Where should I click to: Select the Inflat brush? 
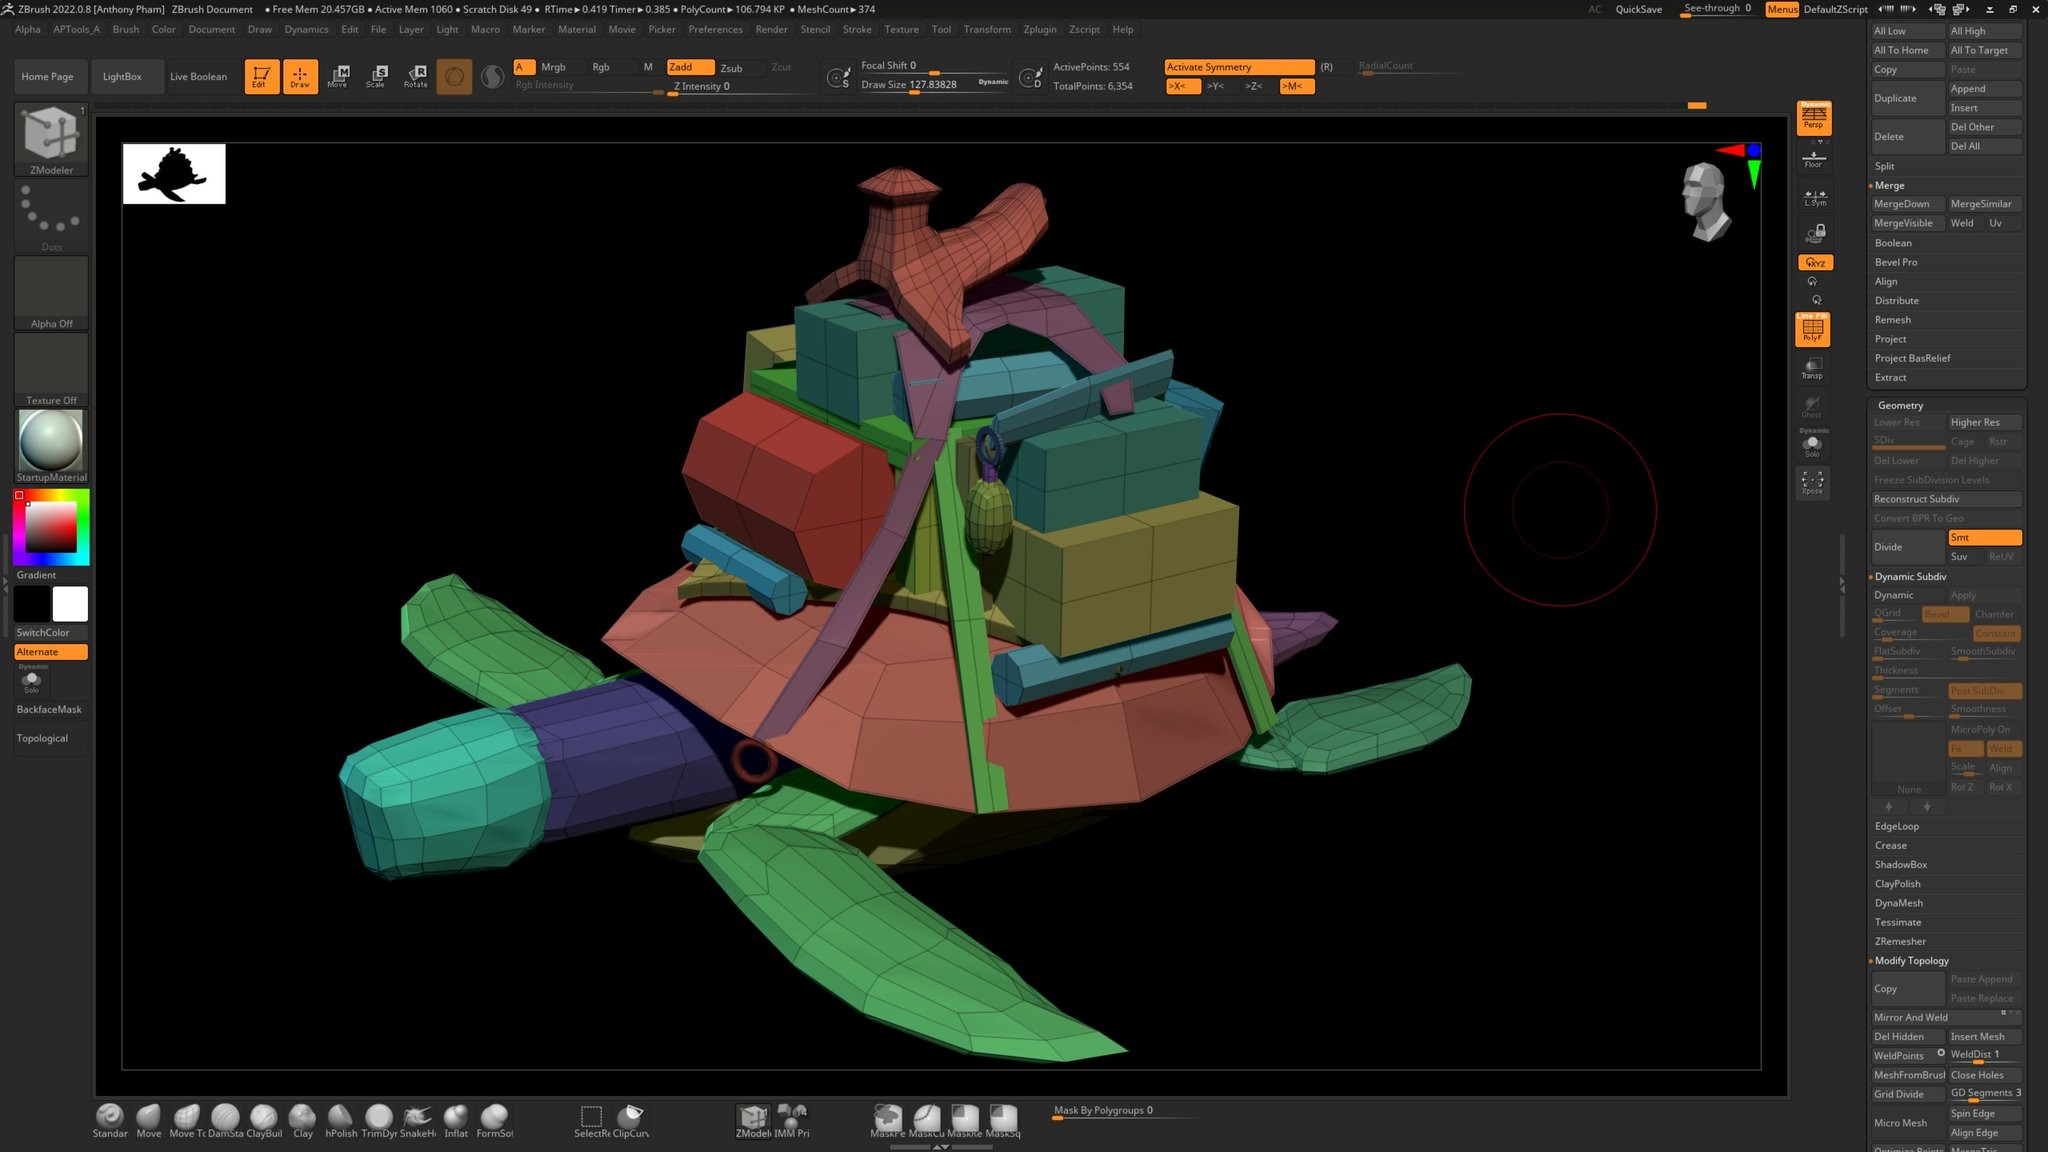coord(456,1121)
